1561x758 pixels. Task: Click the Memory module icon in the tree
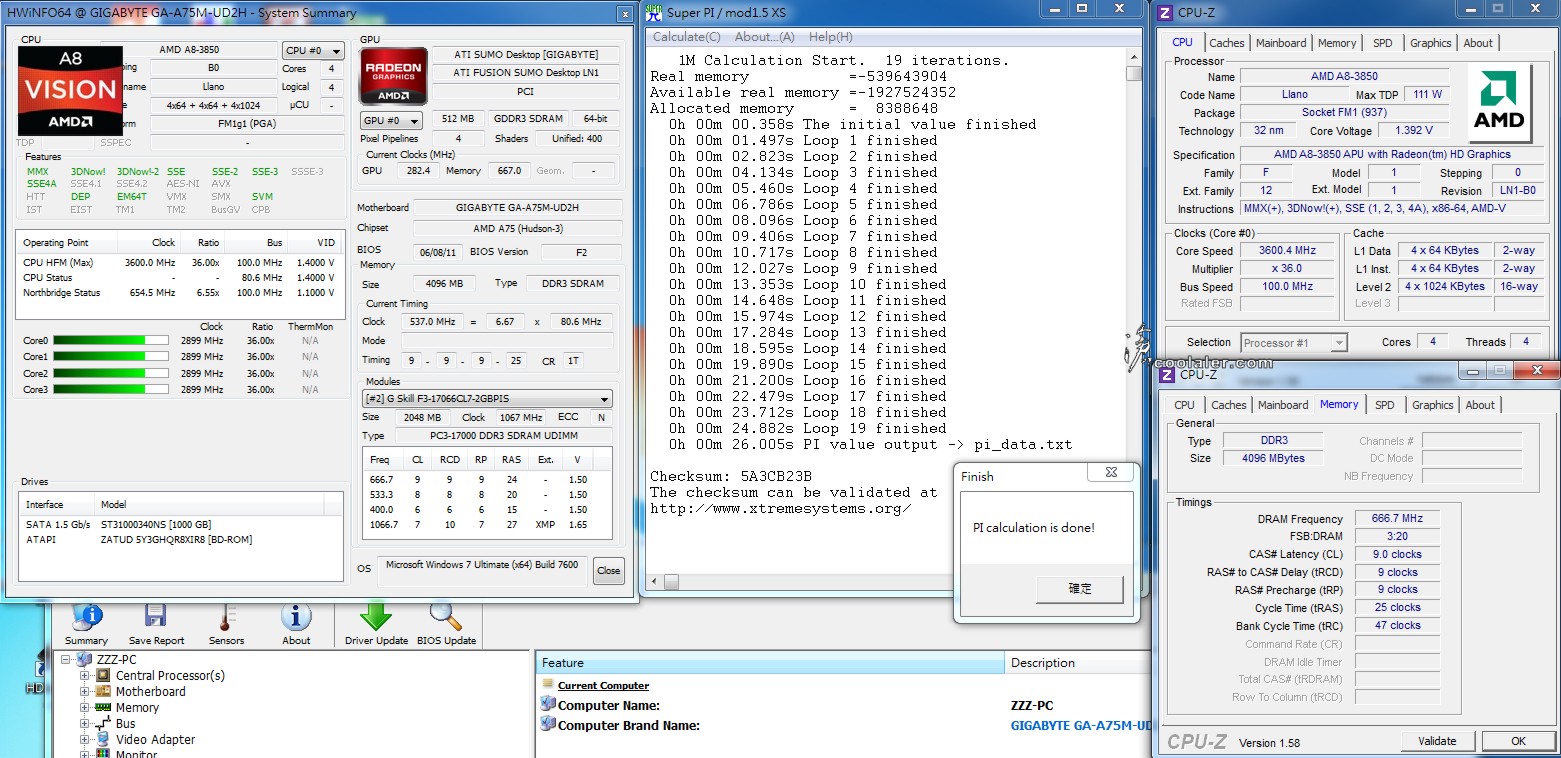(x=105, y=707)
